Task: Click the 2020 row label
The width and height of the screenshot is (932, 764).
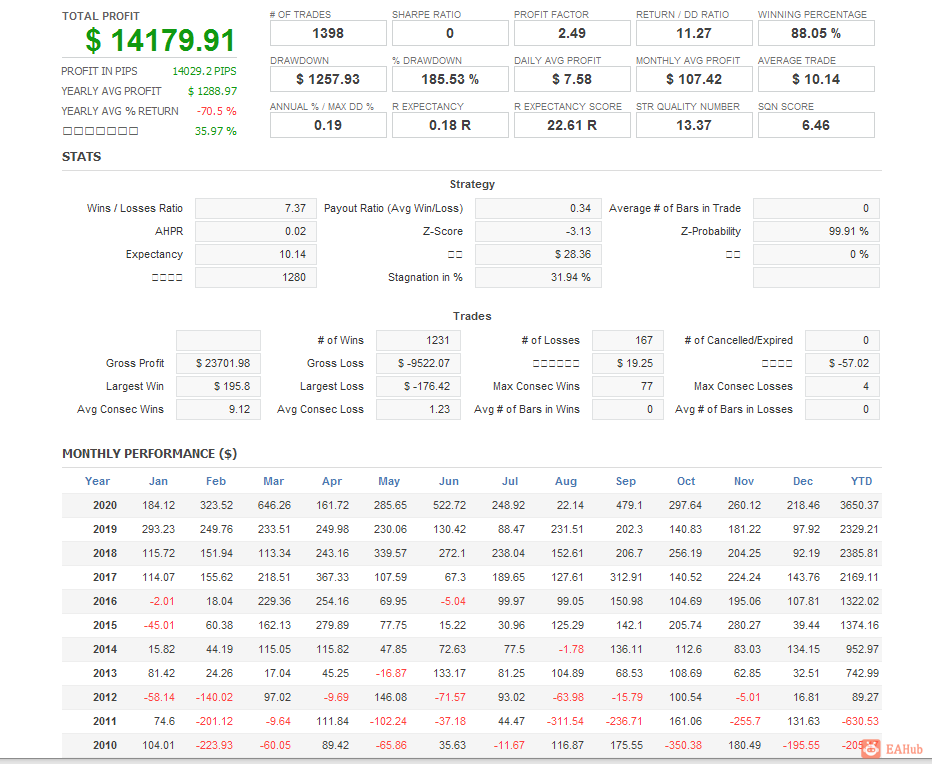Action: click(105, 505)
